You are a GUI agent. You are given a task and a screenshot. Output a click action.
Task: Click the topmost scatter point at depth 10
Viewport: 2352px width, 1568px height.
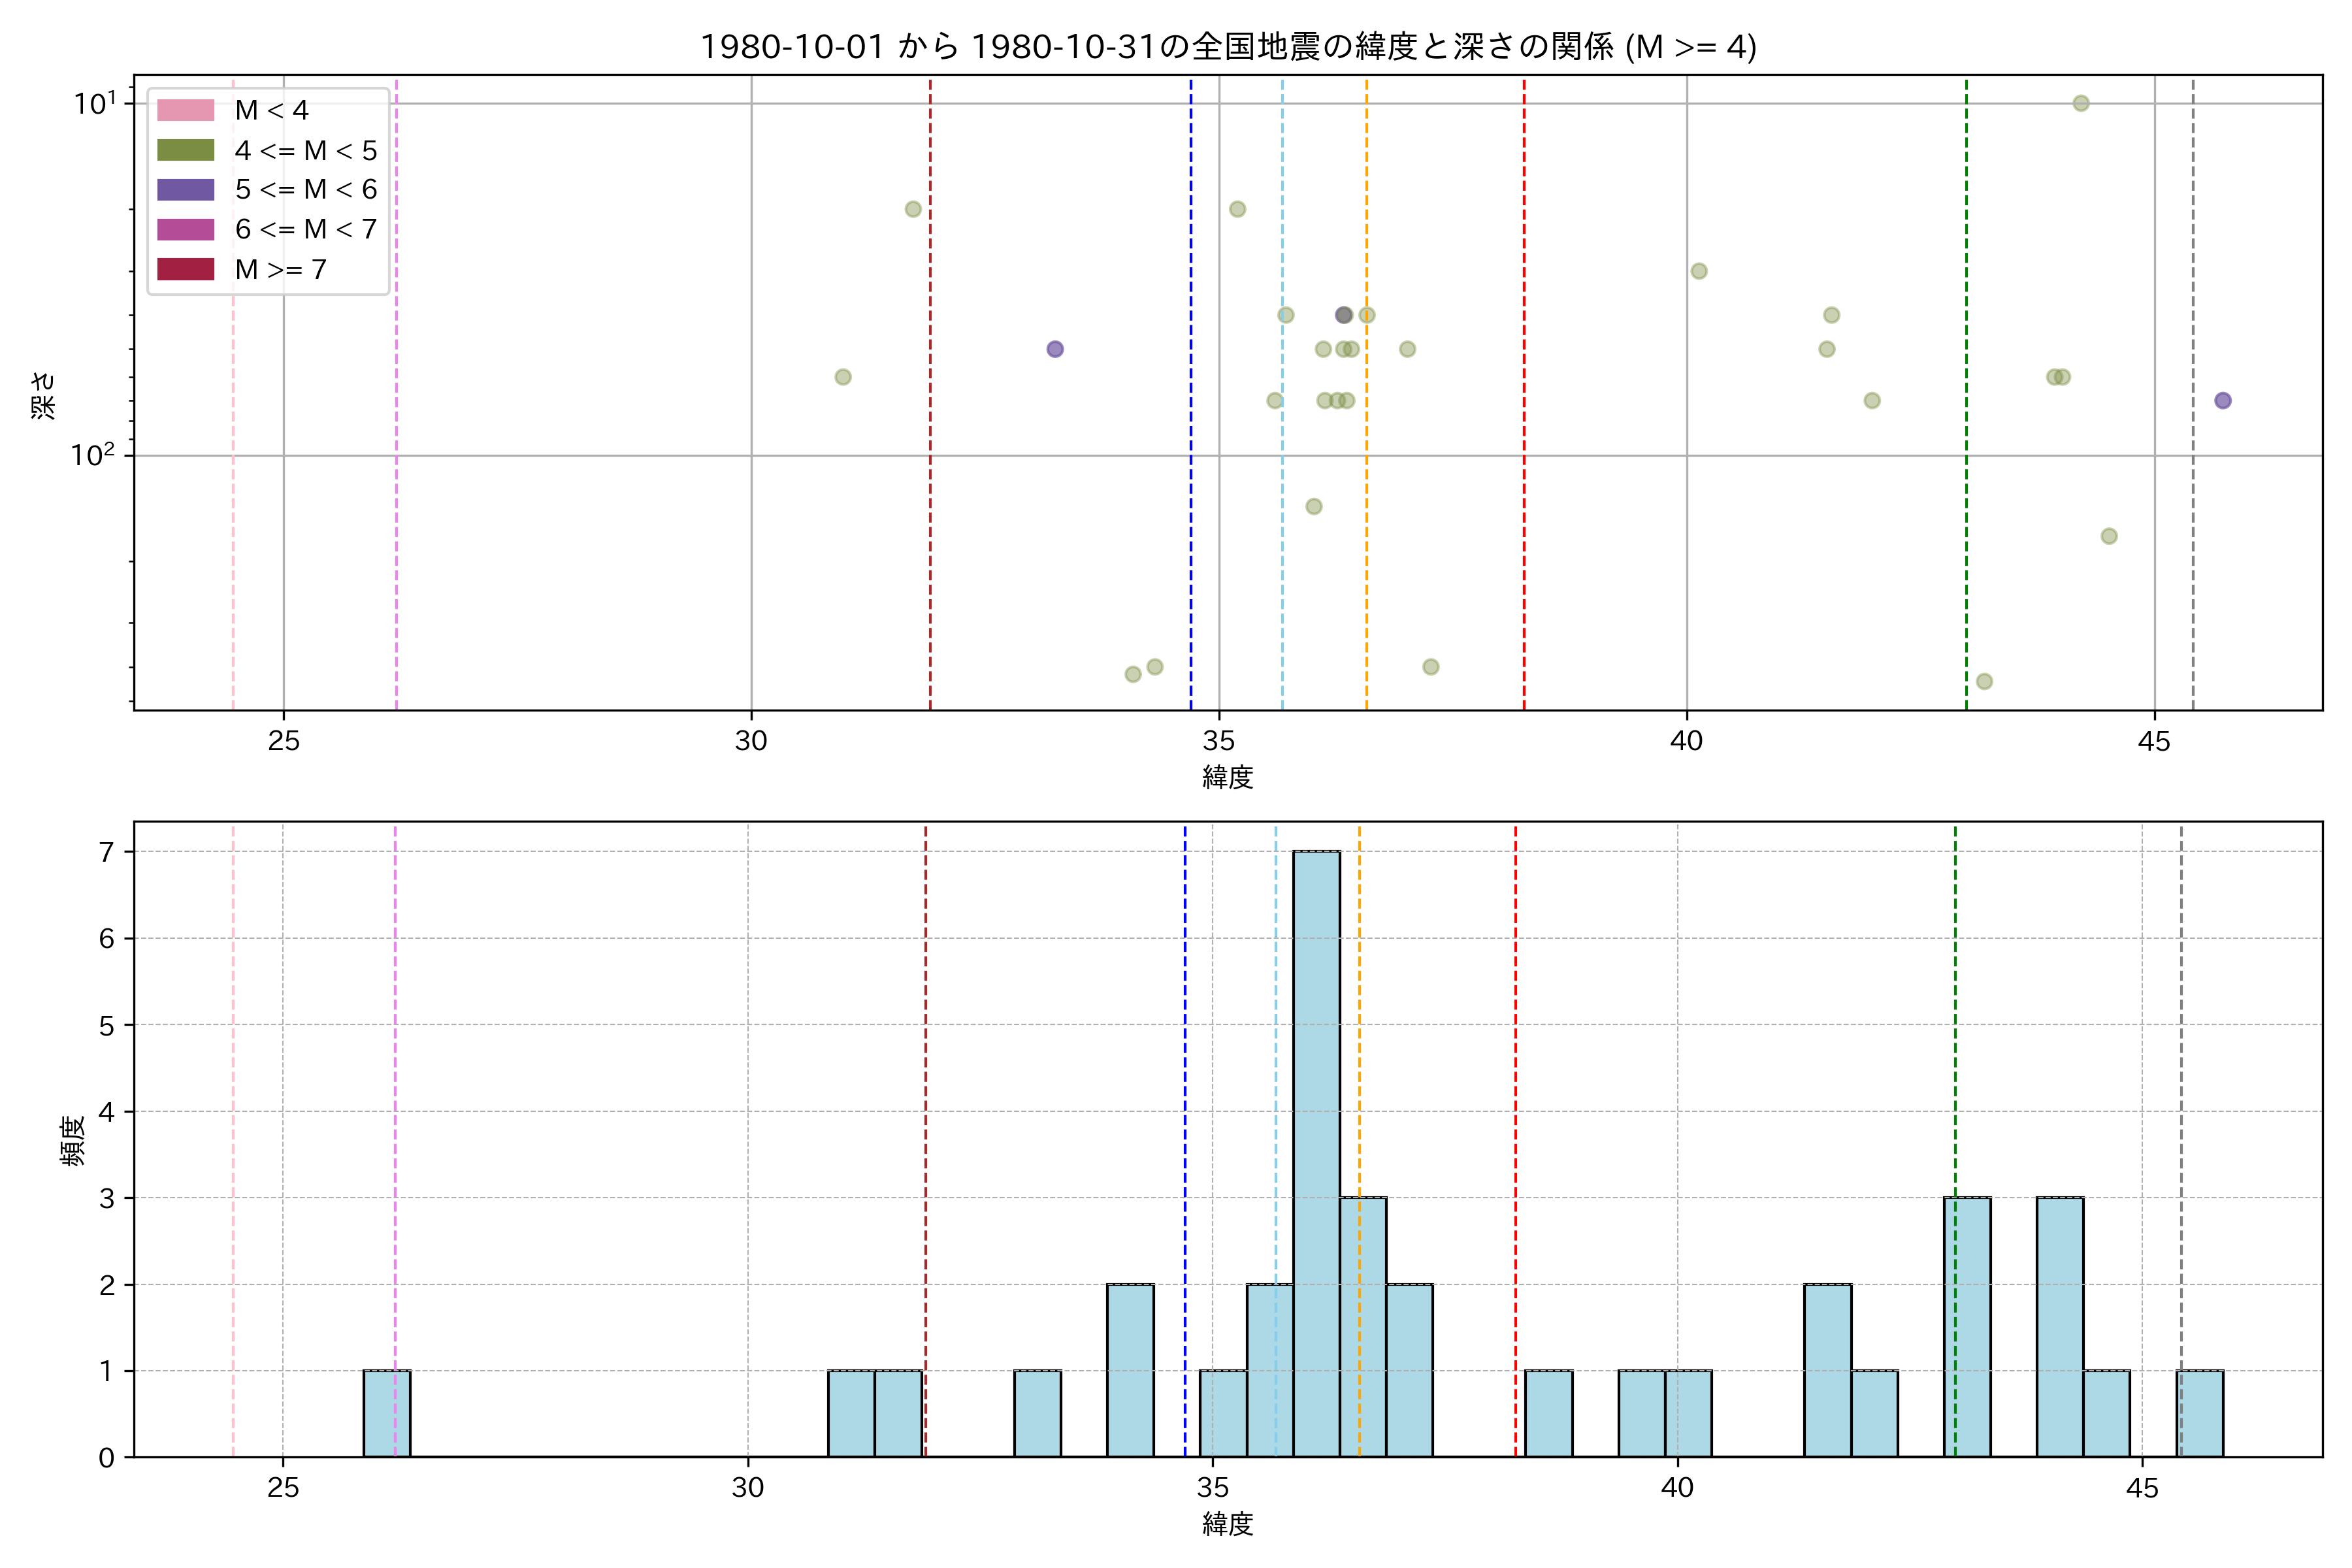pos(2080,103)
